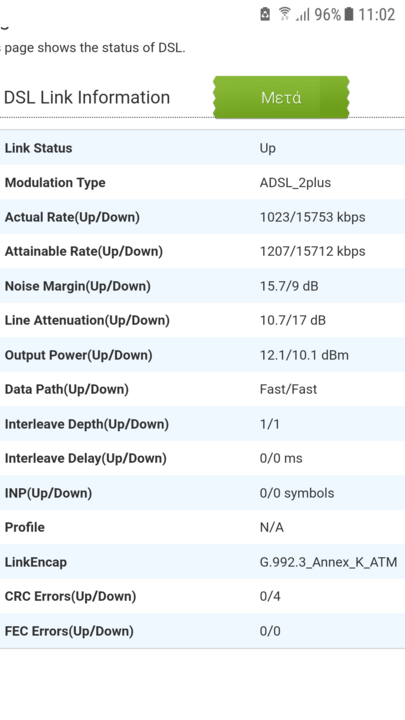This screenshot has height=720, width=405.
Task: Tap the cellular signal bars icon
Action: click(303, 14)
